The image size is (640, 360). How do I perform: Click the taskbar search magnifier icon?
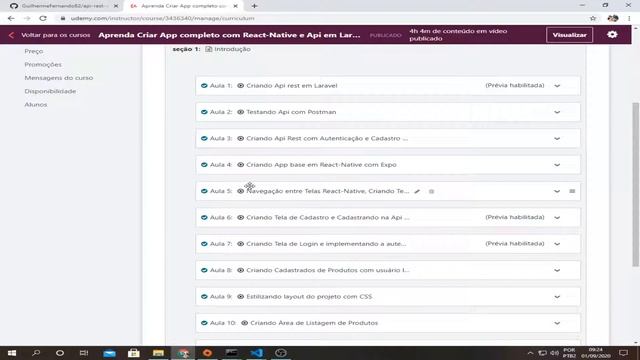(x=36, y=353)
